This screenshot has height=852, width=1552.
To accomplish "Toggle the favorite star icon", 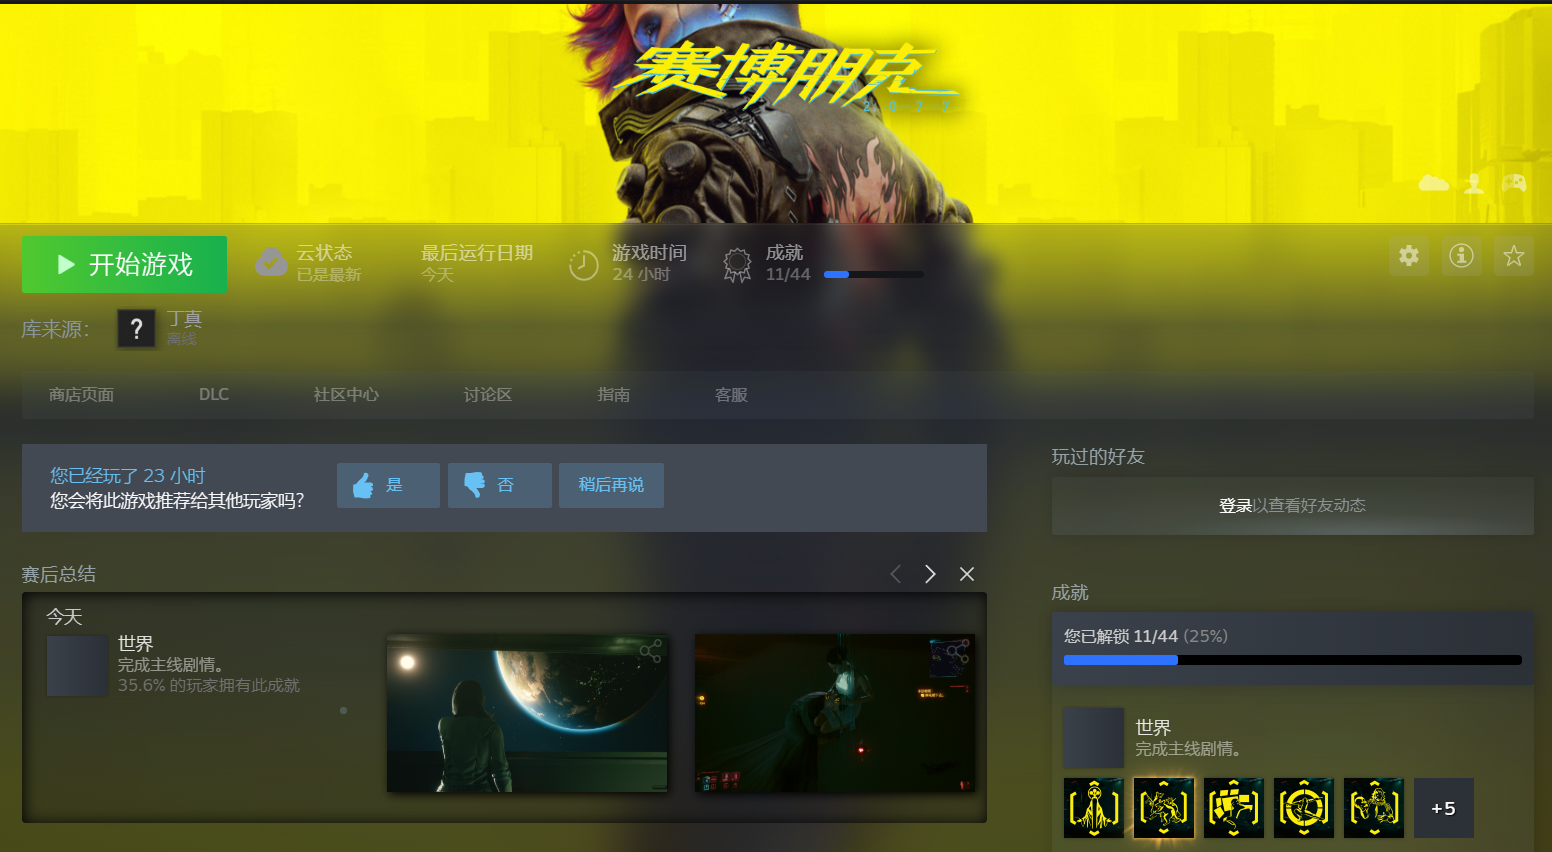I will (1514, 256).
